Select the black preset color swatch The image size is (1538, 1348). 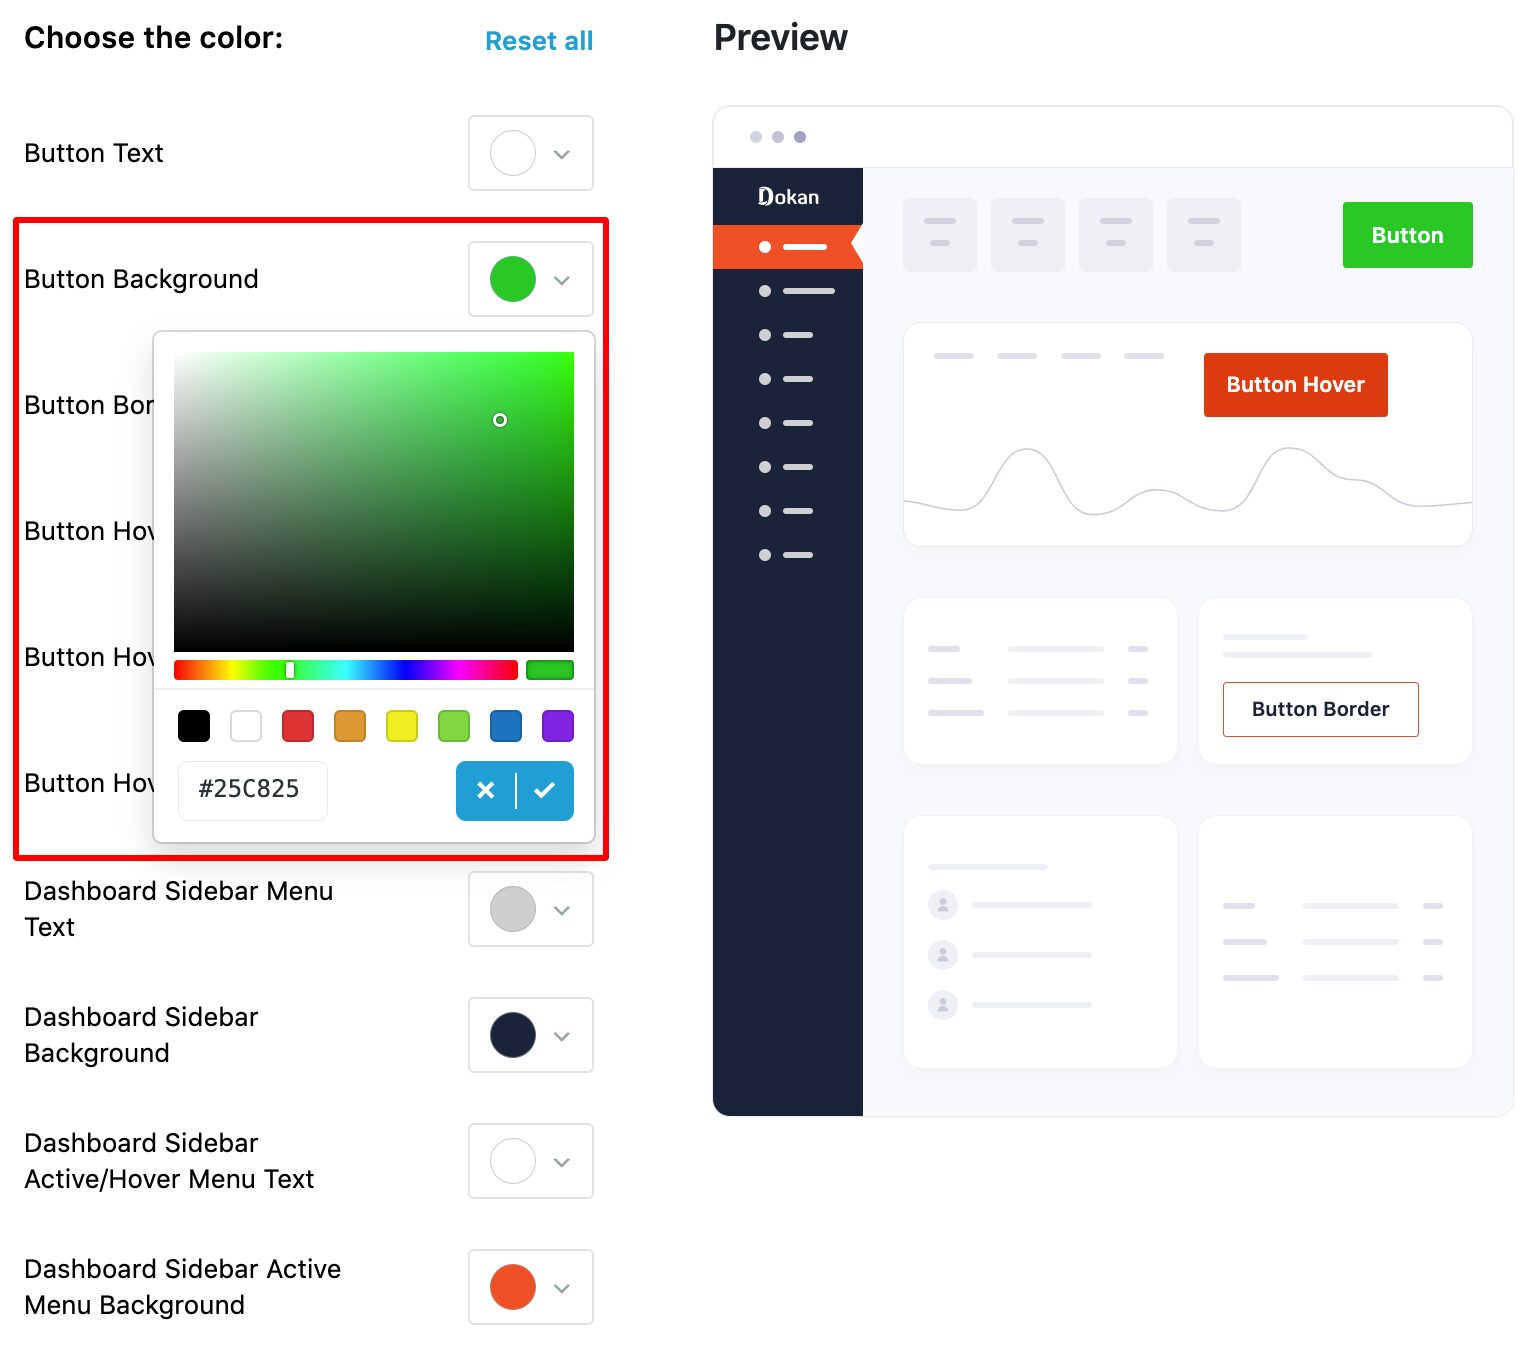(194, 726)
